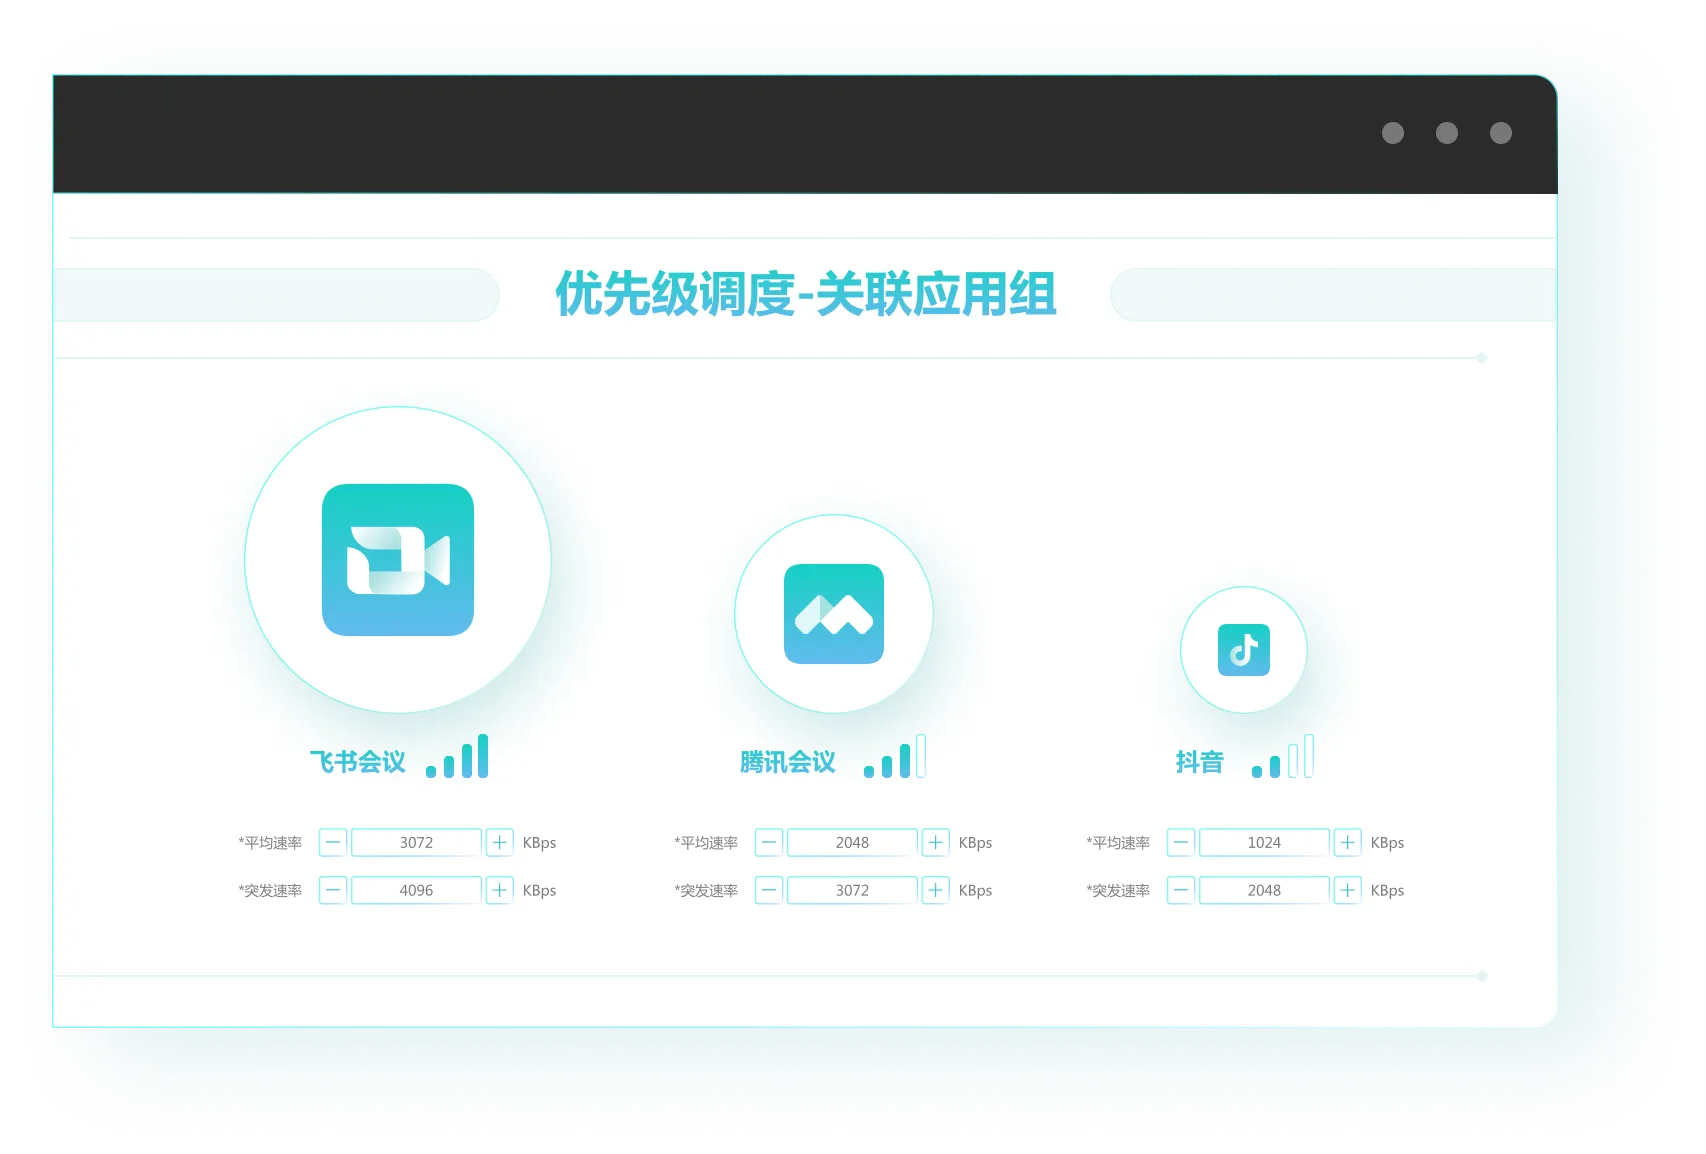Viewport: 1706px width, 1154px height.
Task: Click the first gray title bar dot
Action: click(x=1393, y=133)
